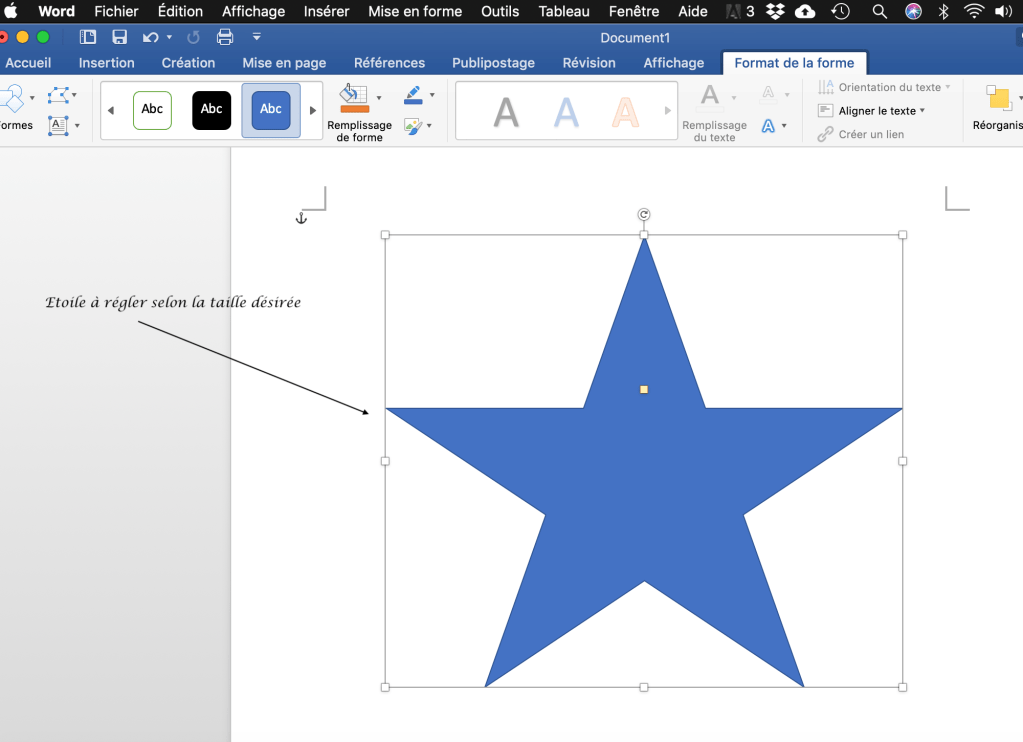Click the print icon in title bar

pos(225,37)
